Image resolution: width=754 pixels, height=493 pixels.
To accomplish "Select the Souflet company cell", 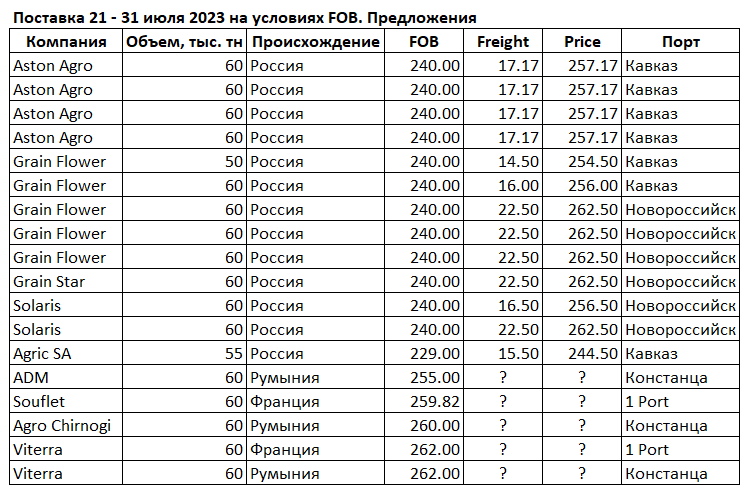I will point(40,402).
